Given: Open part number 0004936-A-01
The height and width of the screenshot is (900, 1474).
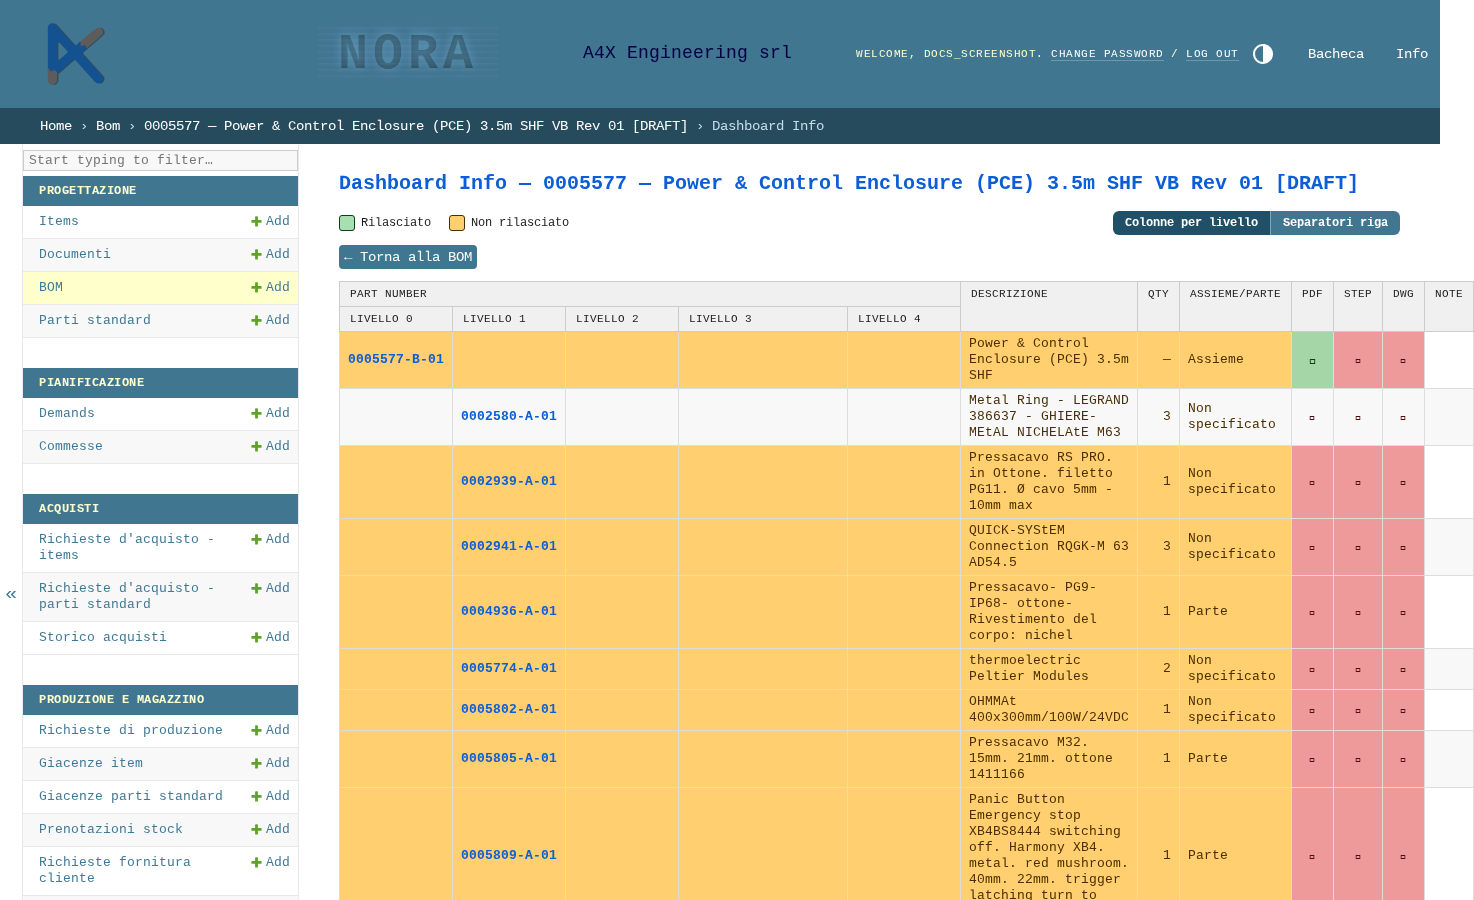Looking at the screenshot, I should (509, 611).
